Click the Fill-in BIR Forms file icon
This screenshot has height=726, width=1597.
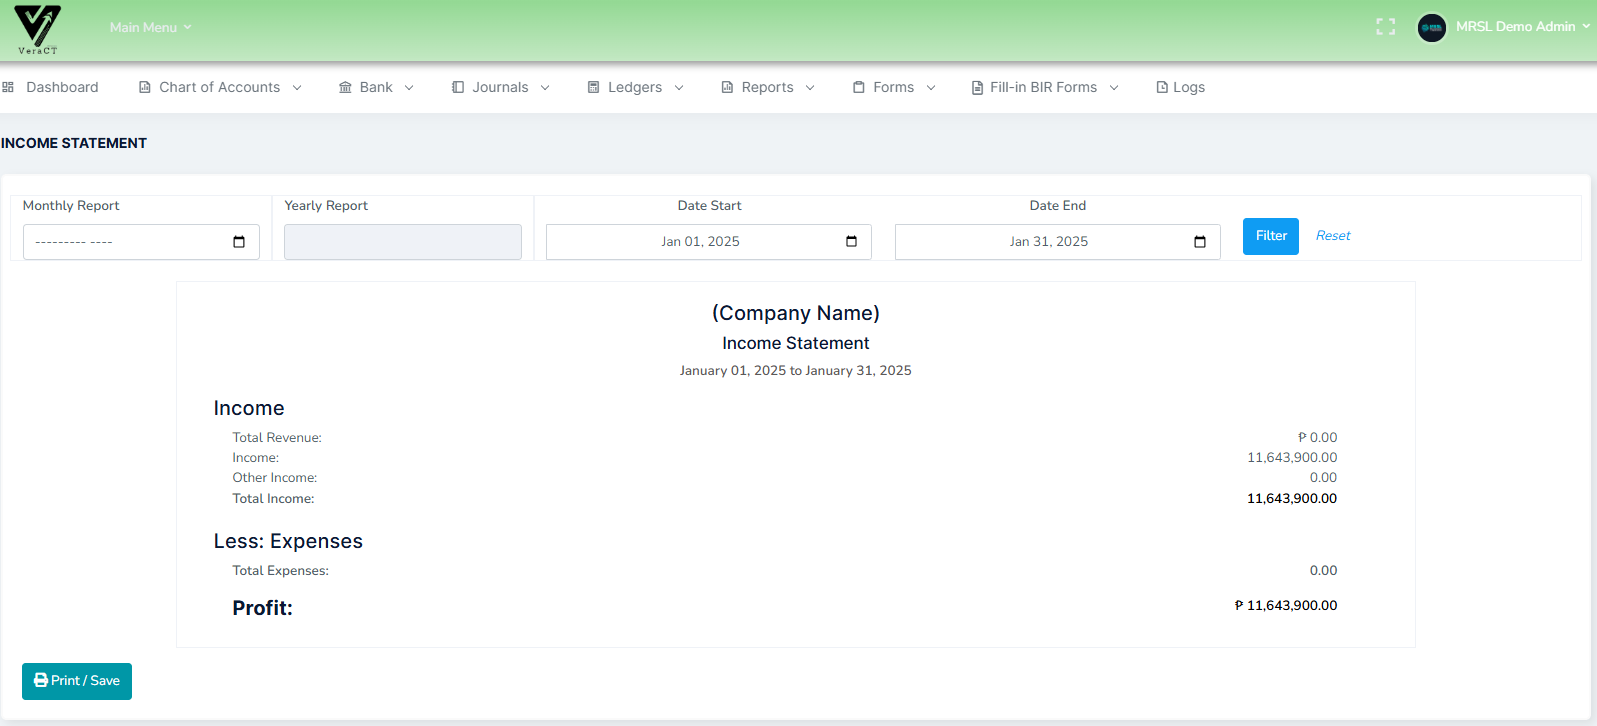coord(977,88)
